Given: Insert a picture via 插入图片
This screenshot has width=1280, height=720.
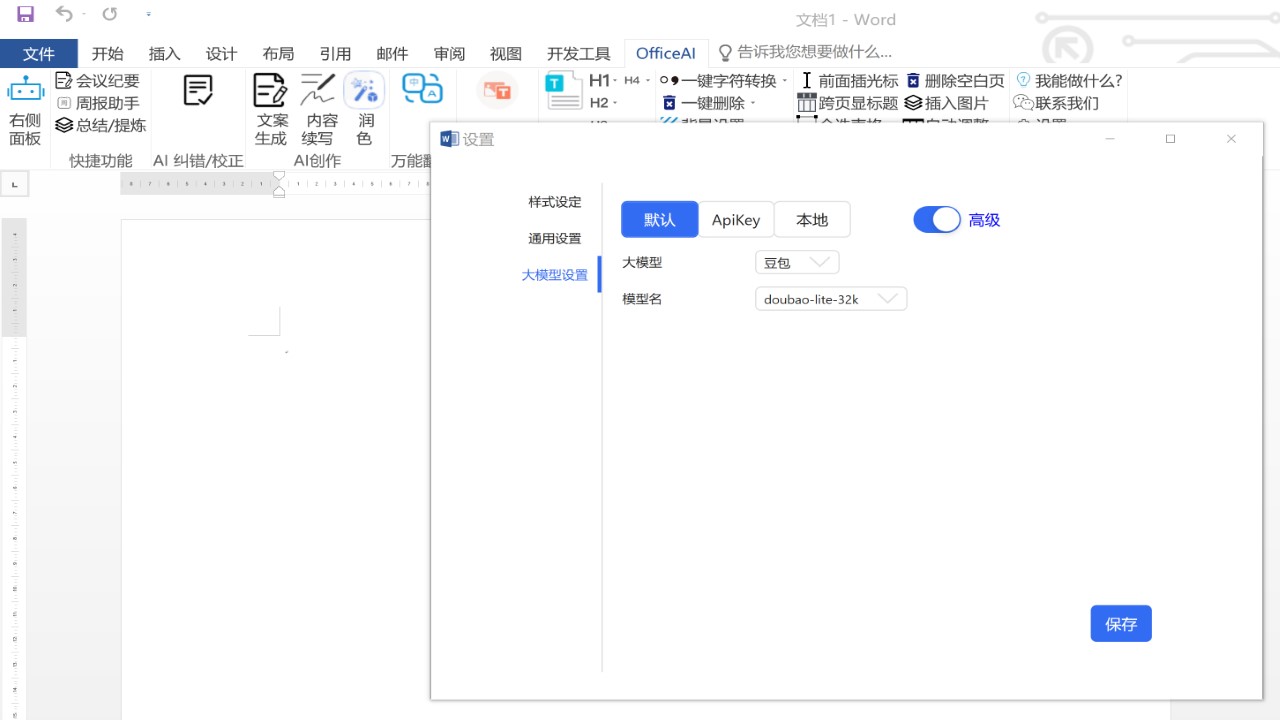Looking at the screenshot, I should click(946, 101).
